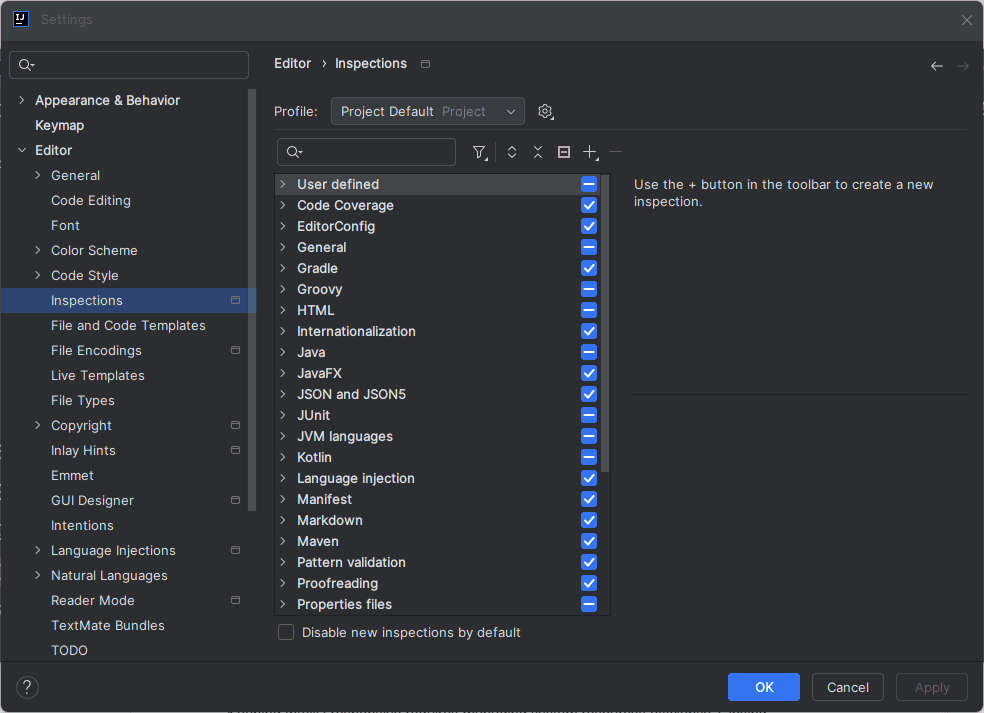
Task: Collapse the Editor section in sidebar
Action: [x=22, y=150]
